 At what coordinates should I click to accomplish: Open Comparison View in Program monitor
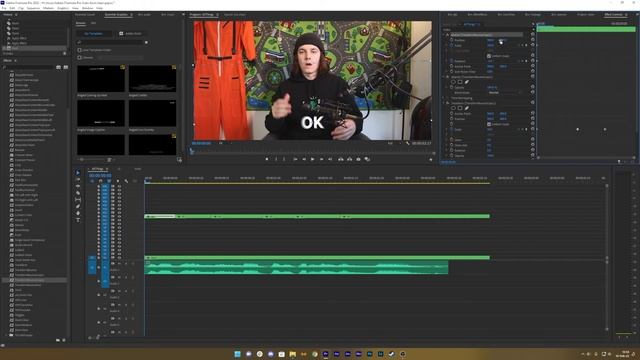367,159
